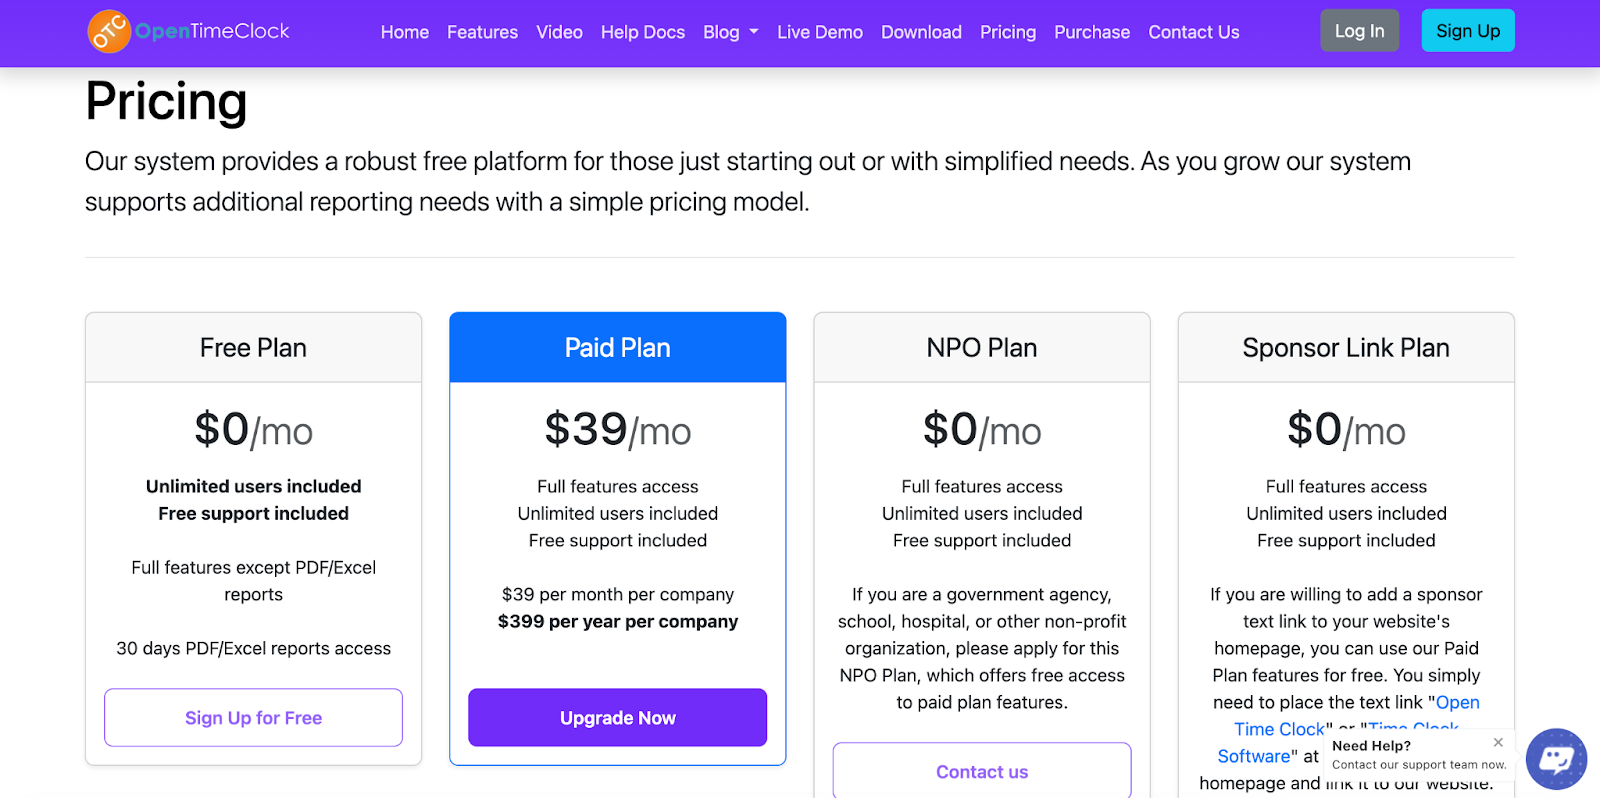Open the Purchase nav link
Screen dimensions: 1600x798
click(x=1091, y=32)
